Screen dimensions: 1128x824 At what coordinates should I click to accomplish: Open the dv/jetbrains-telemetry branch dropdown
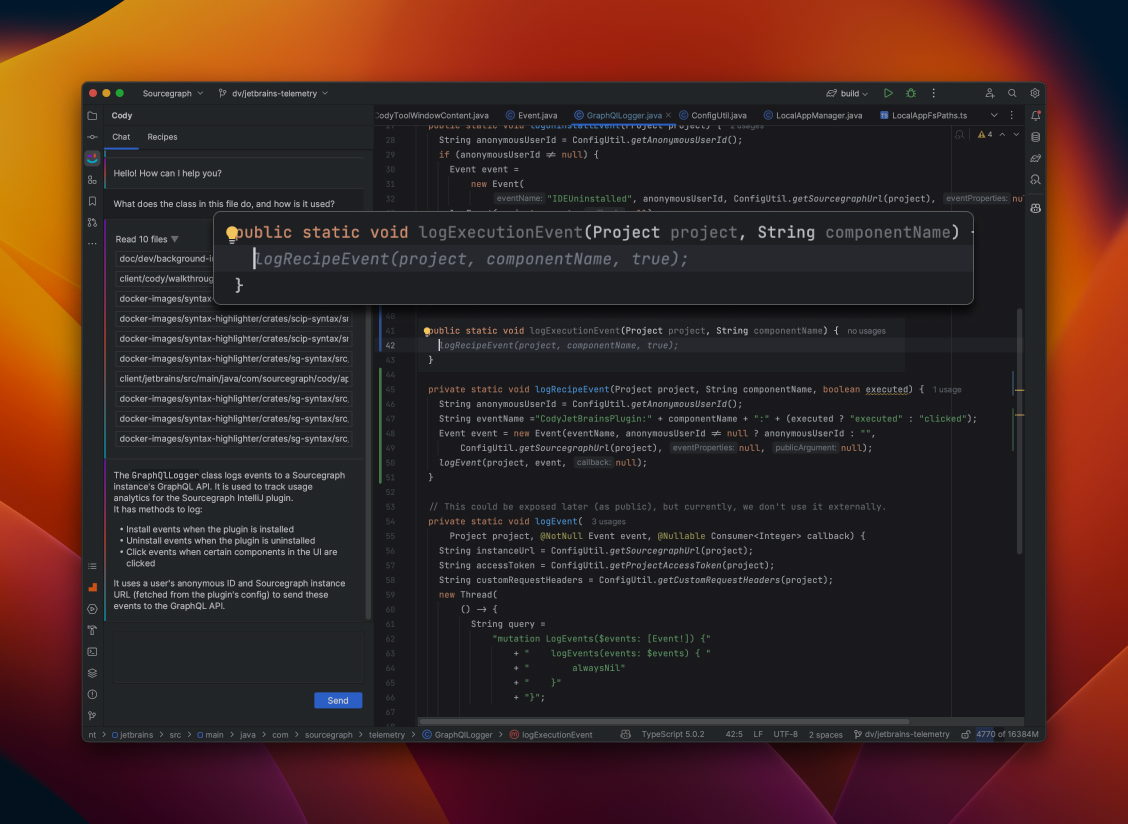(x=273, y=94)
